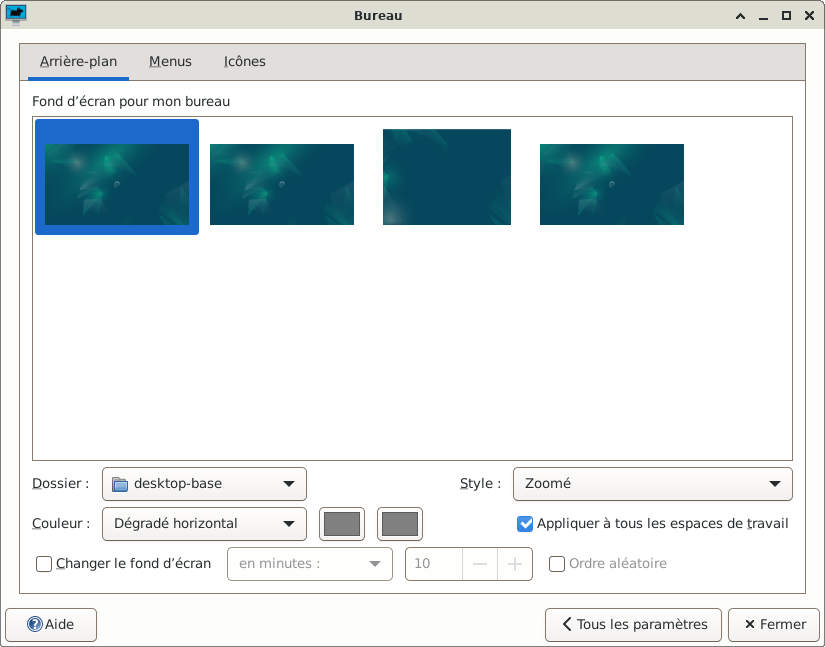825x647 pixels.
Task: Close the Bureau window with X icon
Action: click(810, 16)
